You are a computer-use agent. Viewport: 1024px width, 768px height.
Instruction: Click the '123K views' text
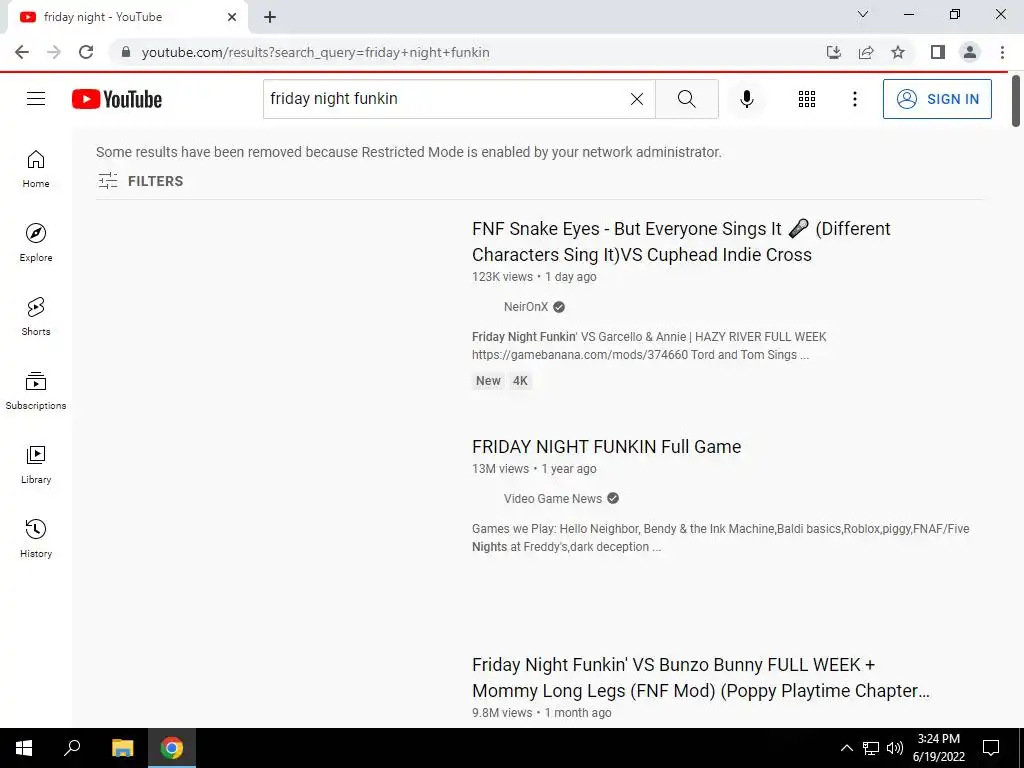[x=502, y=277]
